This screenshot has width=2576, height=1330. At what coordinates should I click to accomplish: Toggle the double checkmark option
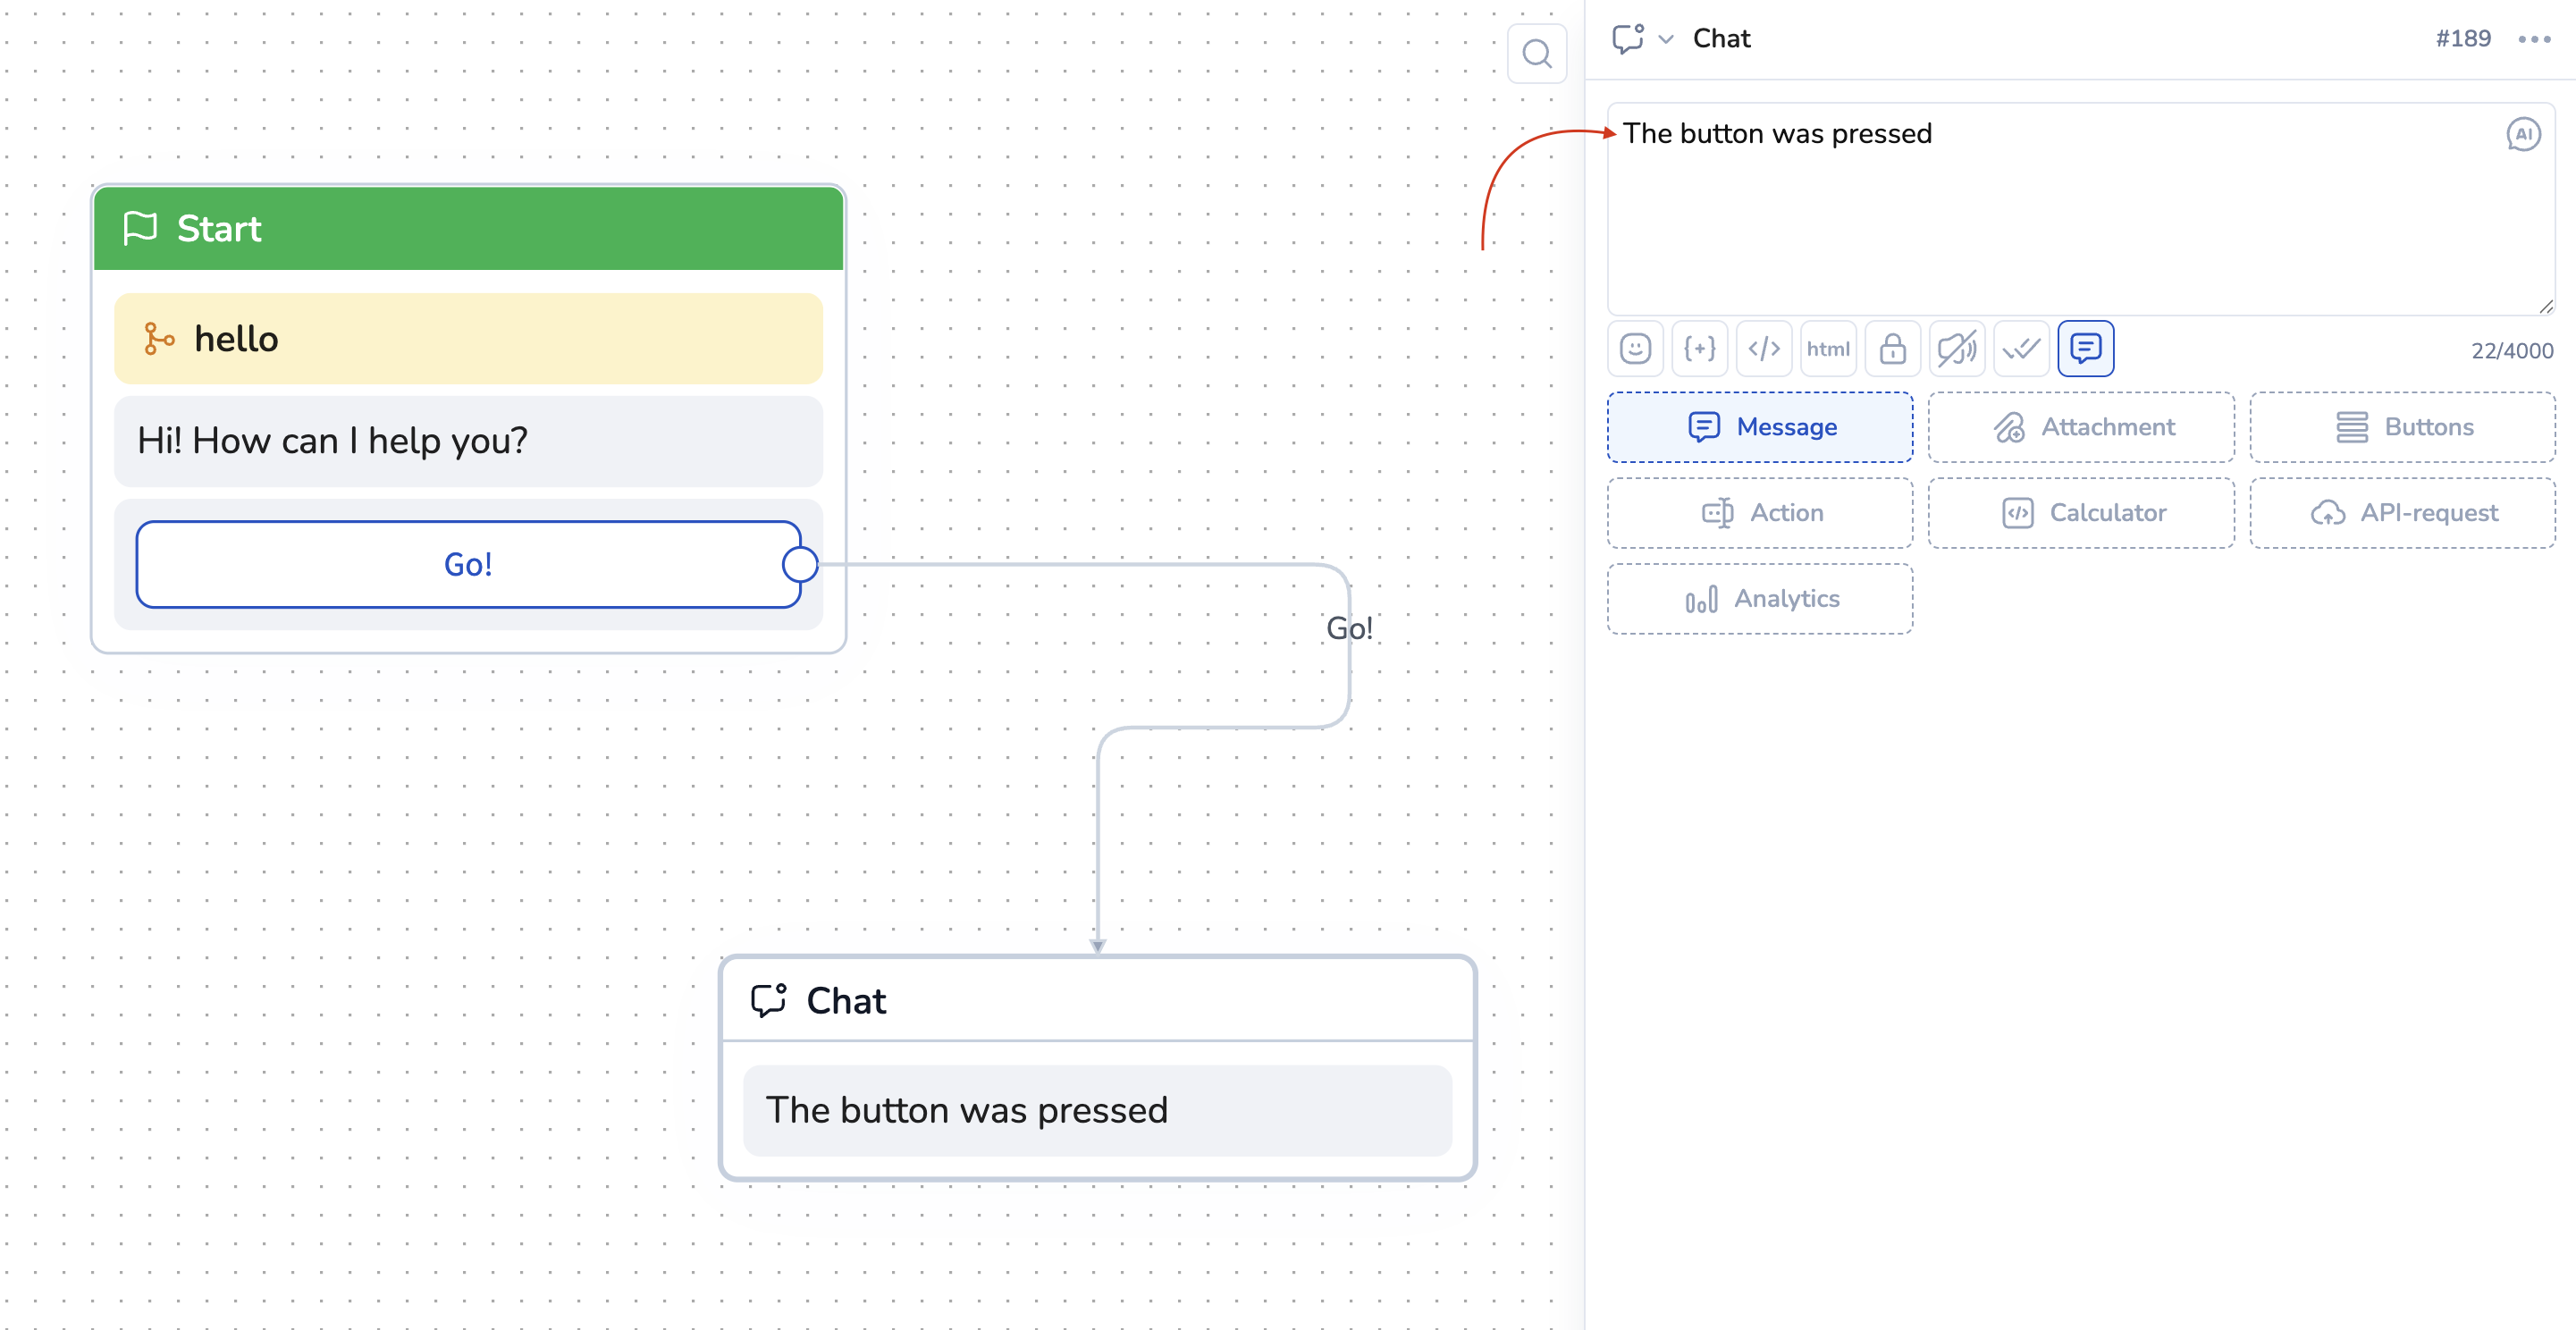tap(2020, 348)
